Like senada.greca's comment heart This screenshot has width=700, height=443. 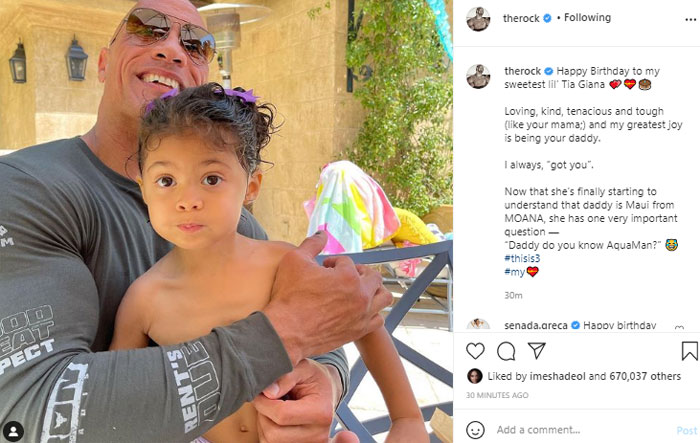[x=679, y=328]
